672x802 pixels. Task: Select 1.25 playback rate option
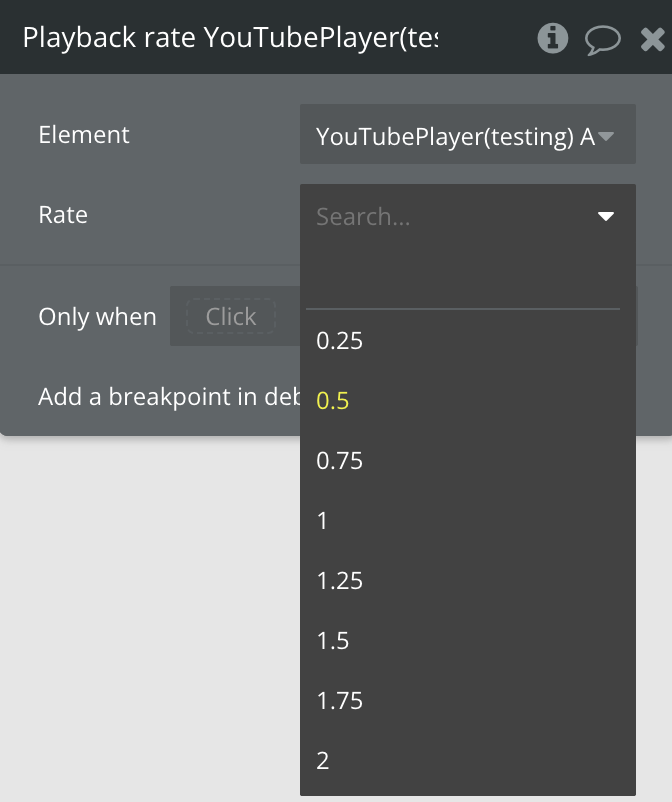(340, 581)
